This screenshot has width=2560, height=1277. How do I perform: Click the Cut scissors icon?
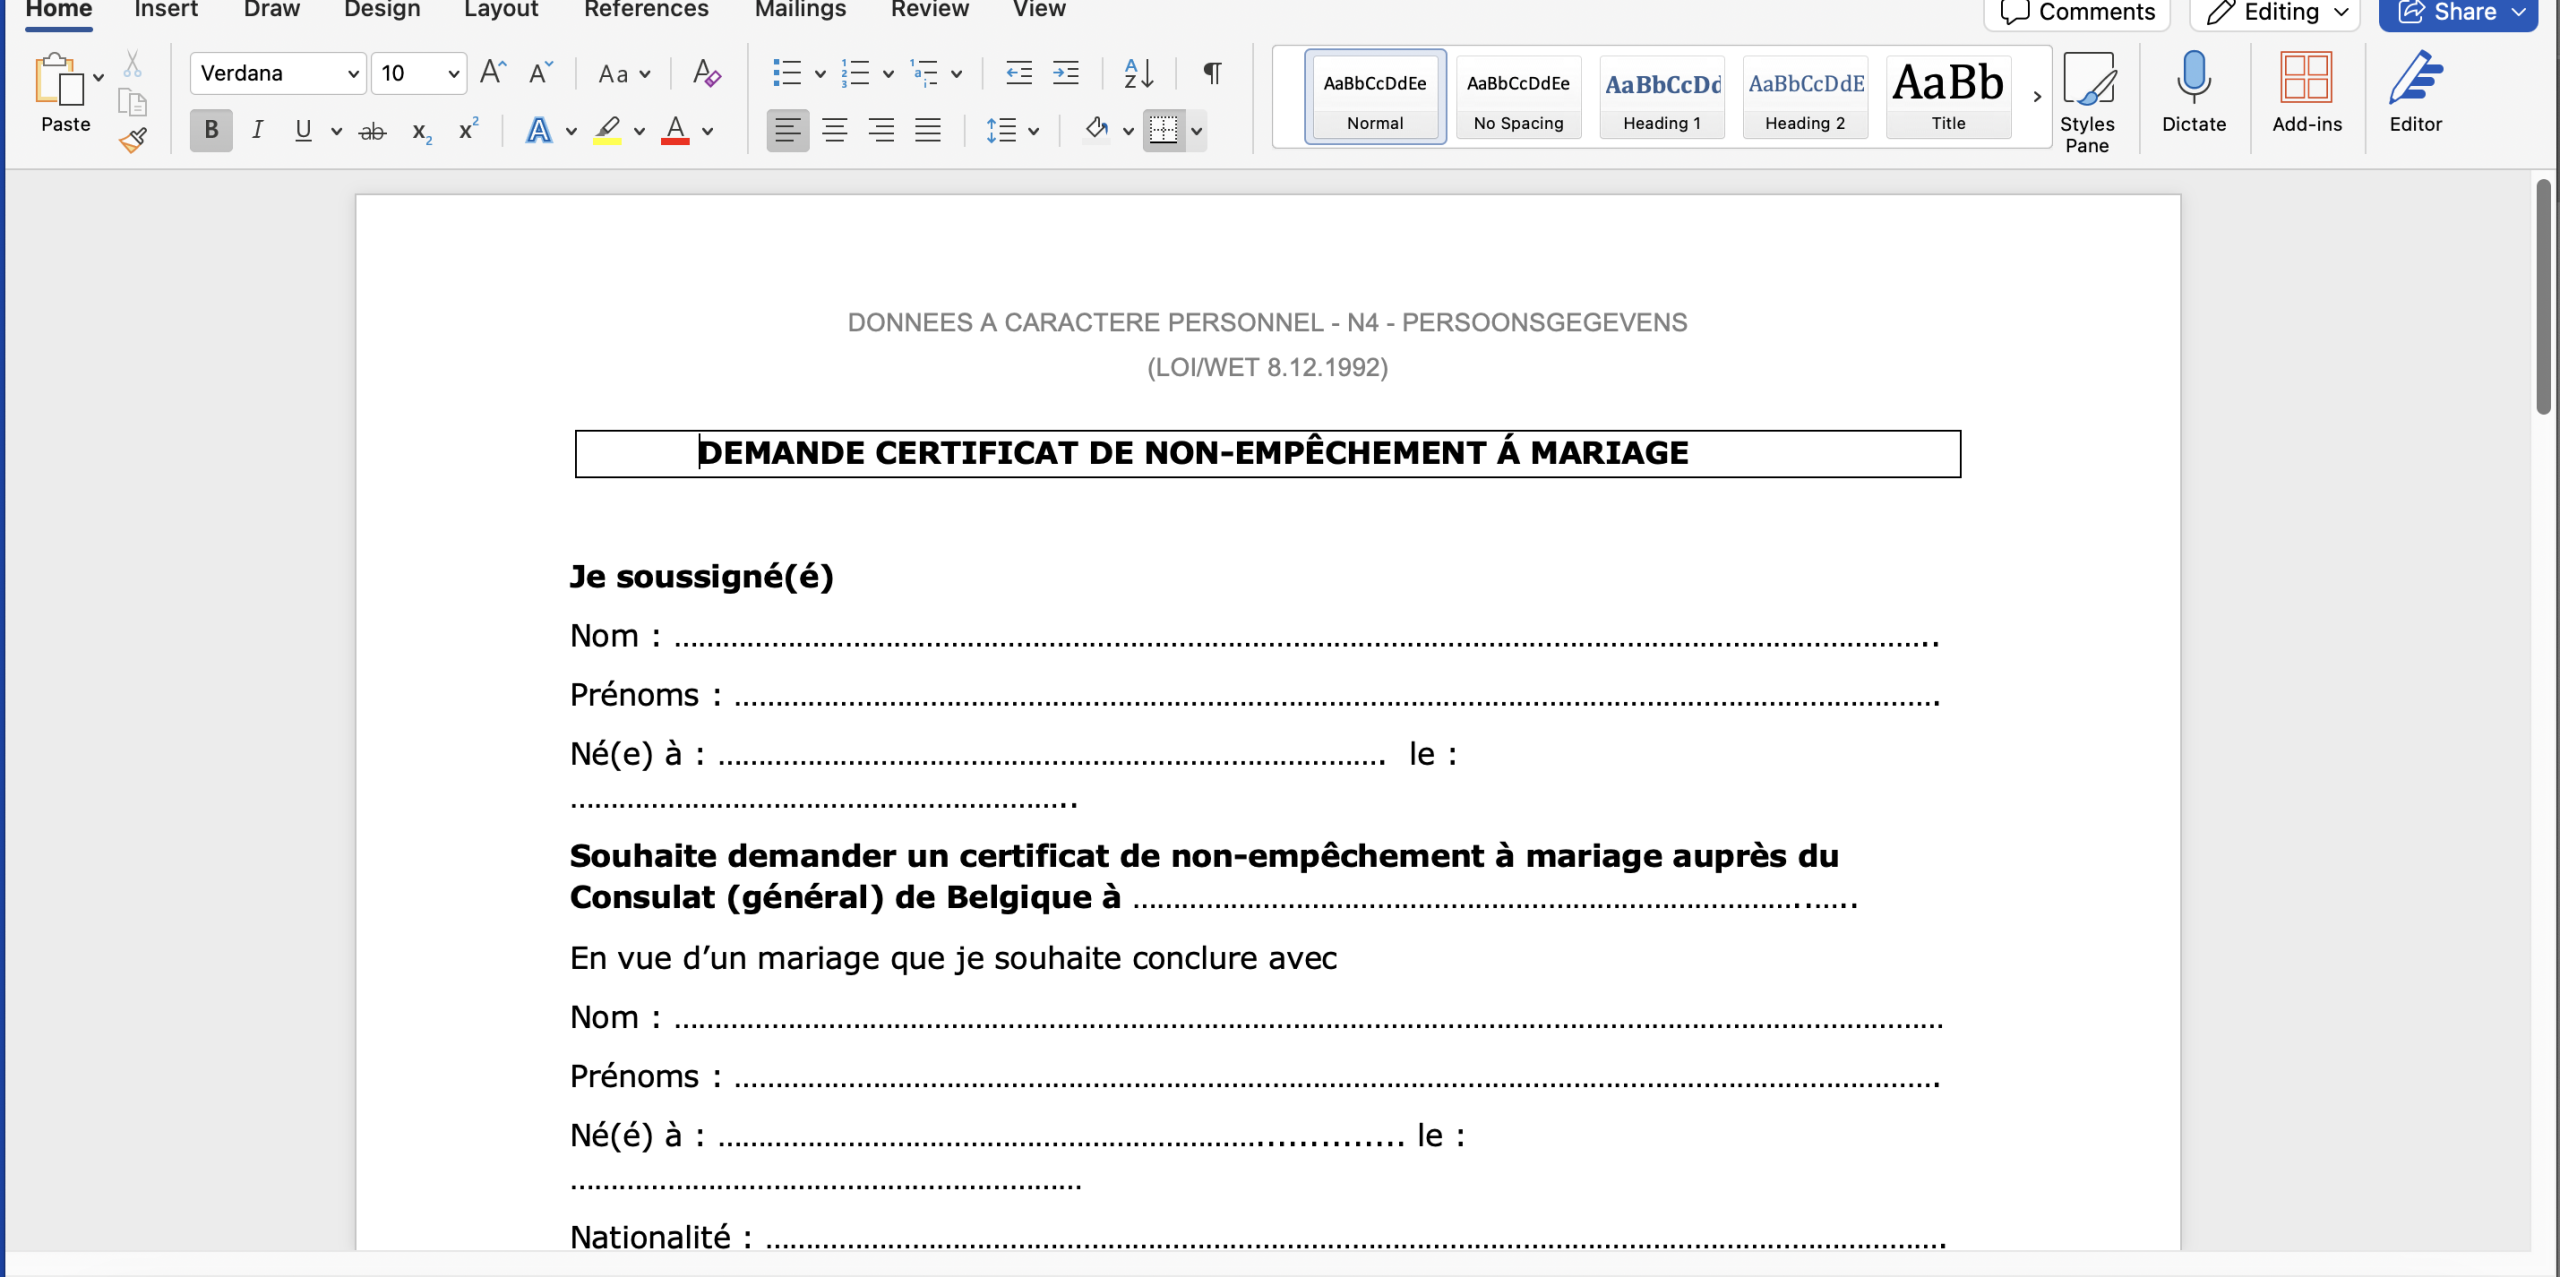[x=132, y=65]
